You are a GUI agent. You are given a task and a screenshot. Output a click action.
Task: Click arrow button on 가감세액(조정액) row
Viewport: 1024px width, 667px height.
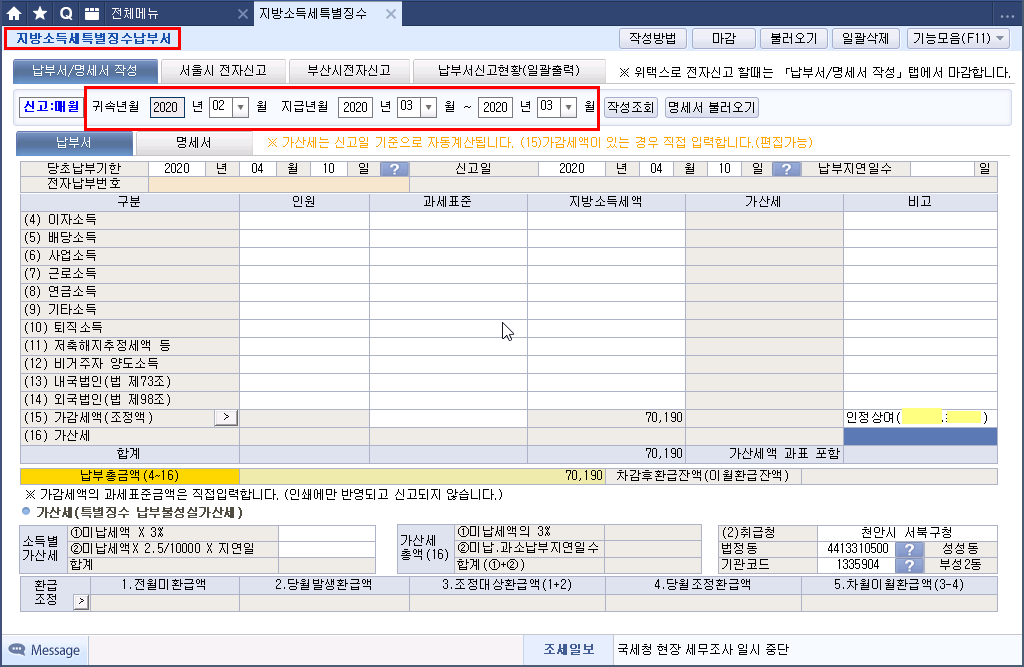[226, 417]
